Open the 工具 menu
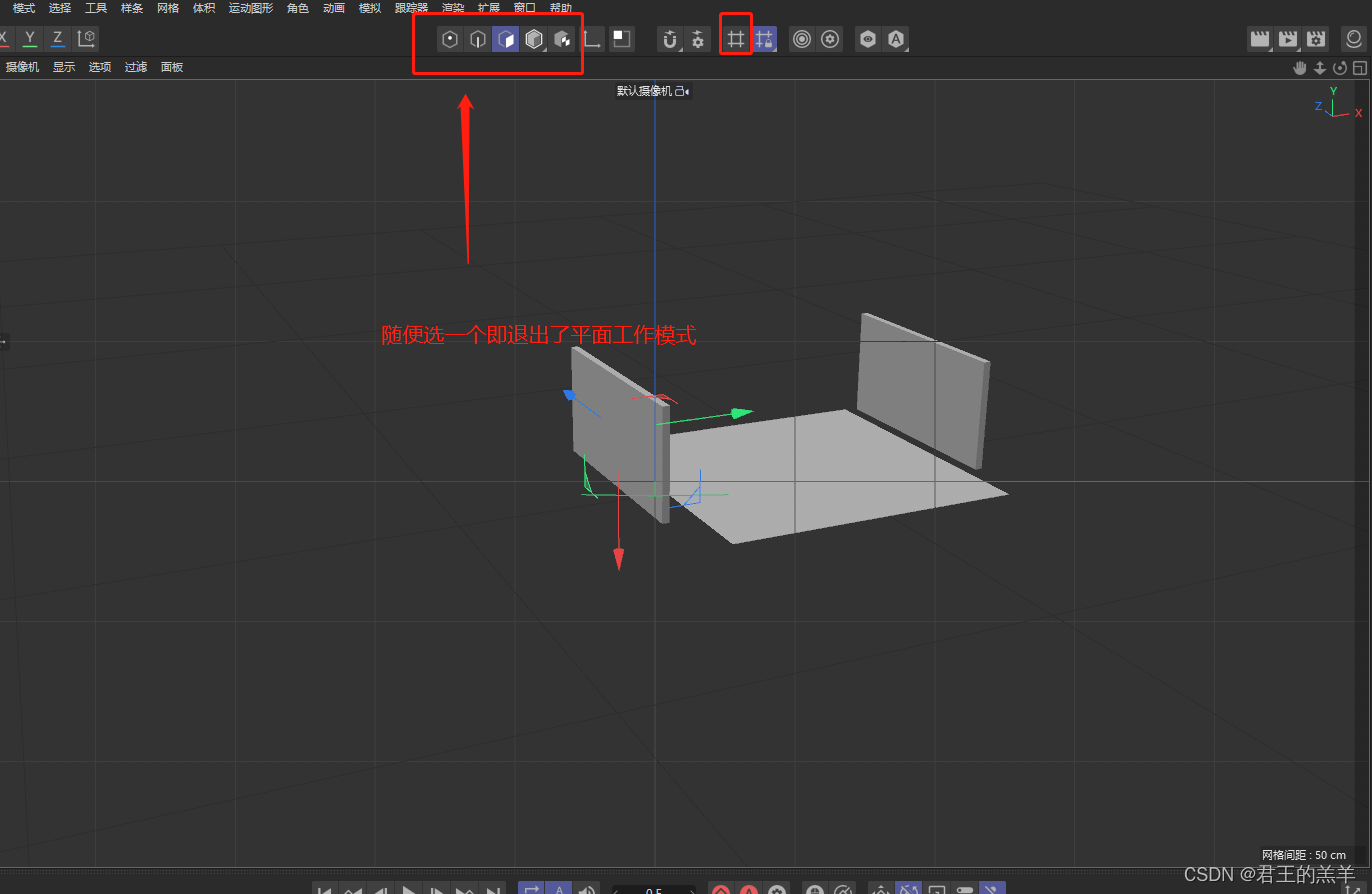The width and height of the screenshot is (1372, 894). pos(96,8)
